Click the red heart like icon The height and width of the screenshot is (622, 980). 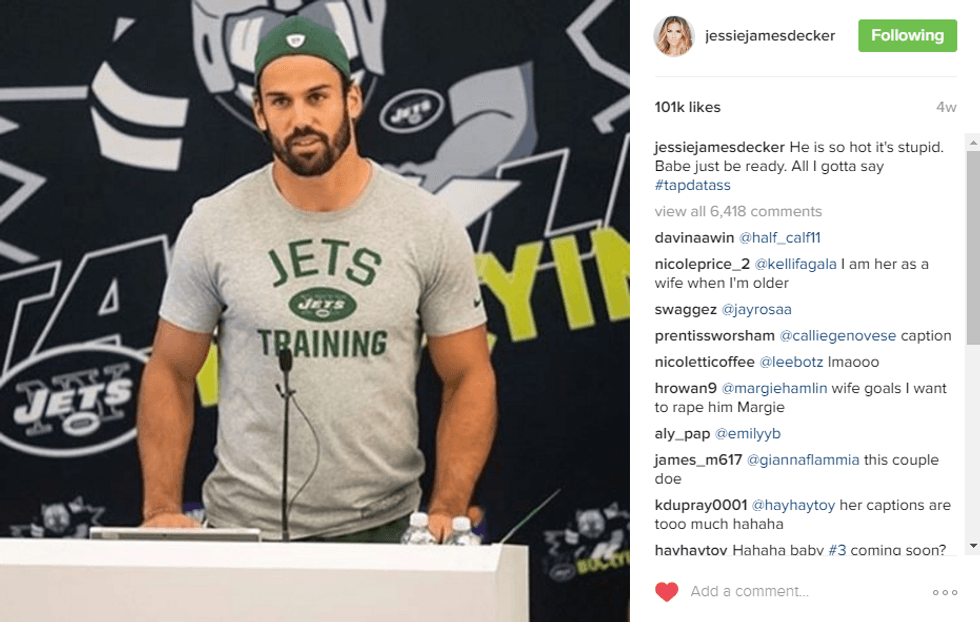coord(666,591)
